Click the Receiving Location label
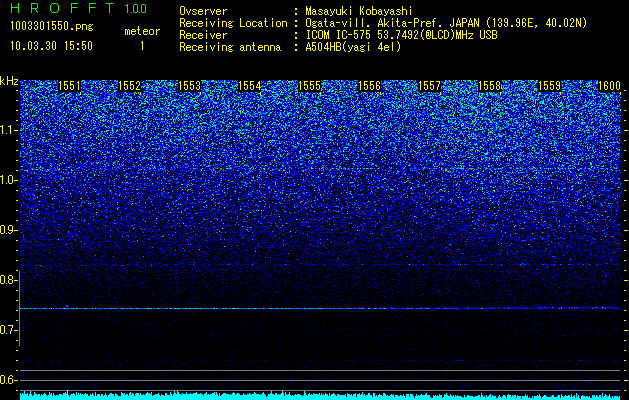Viewport: 629px width, 400px height. (x=233, y=23)
